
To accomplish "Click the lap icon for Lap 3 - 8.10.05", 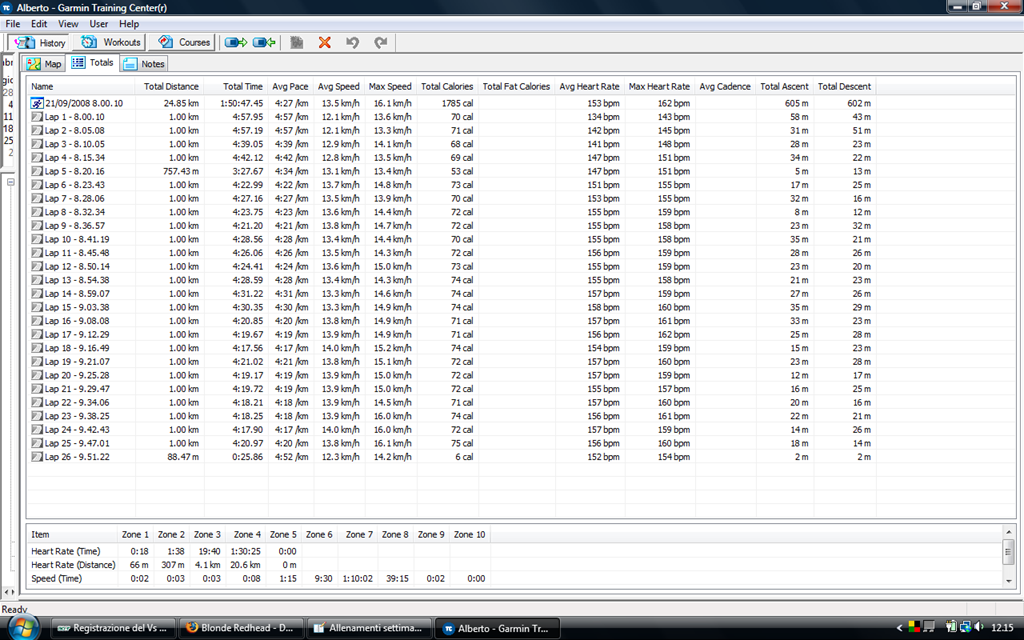I will [37, 144].
